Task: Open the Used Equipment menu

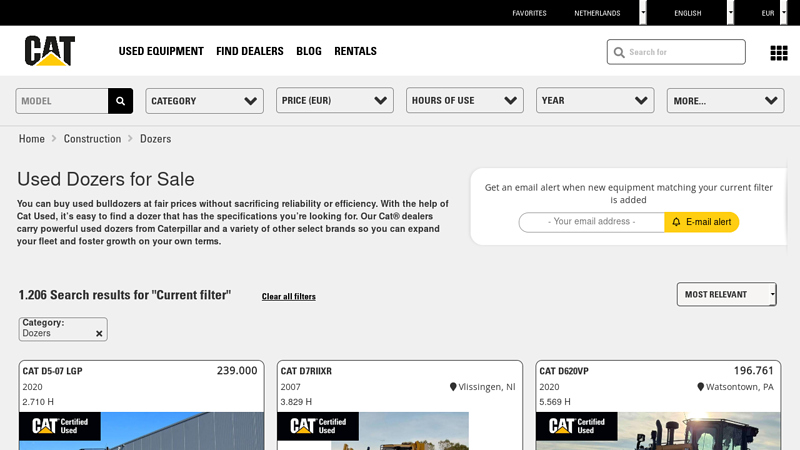Action: tap(161, 51)
